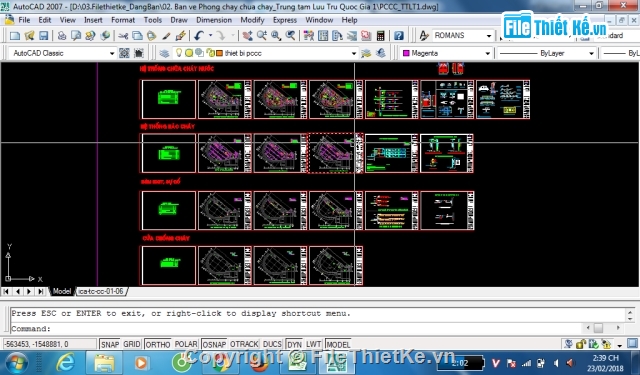Screen dimensions: 640x375
Task: Open Windows Start button
Action: (x=17, y=363)
